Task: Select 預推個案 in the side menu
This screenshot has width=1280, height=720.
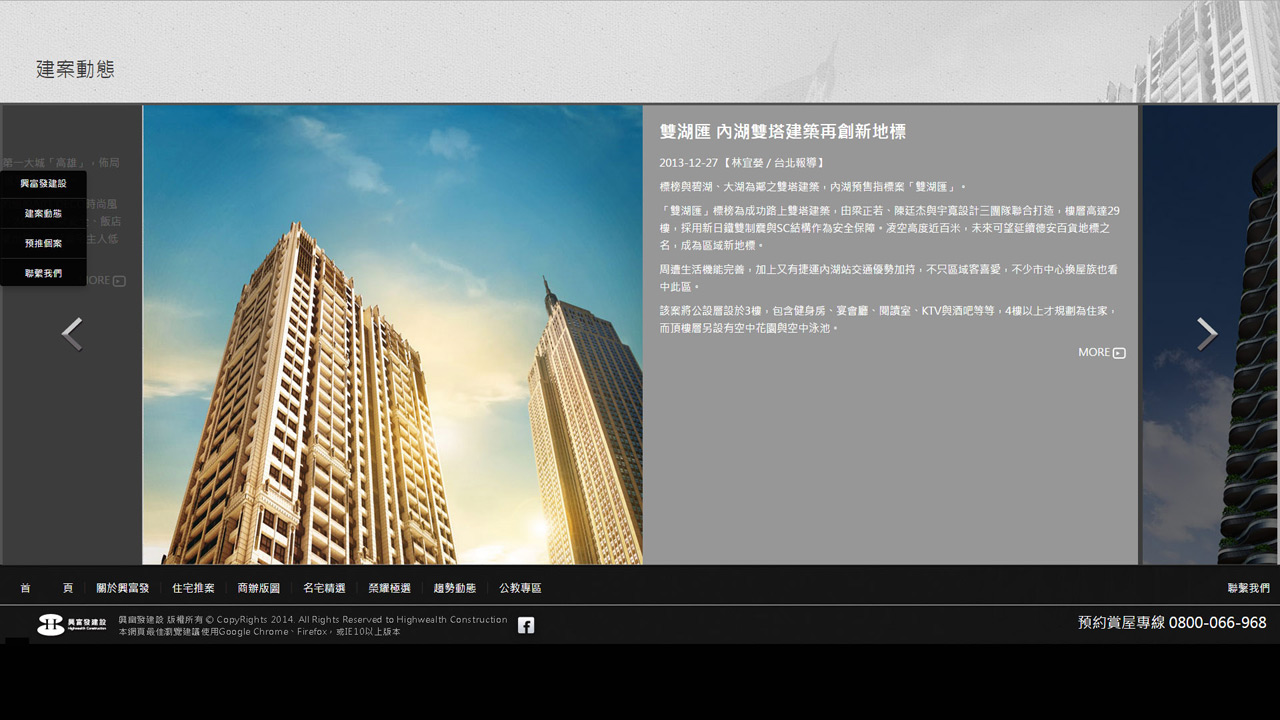Action: (43, 243)
